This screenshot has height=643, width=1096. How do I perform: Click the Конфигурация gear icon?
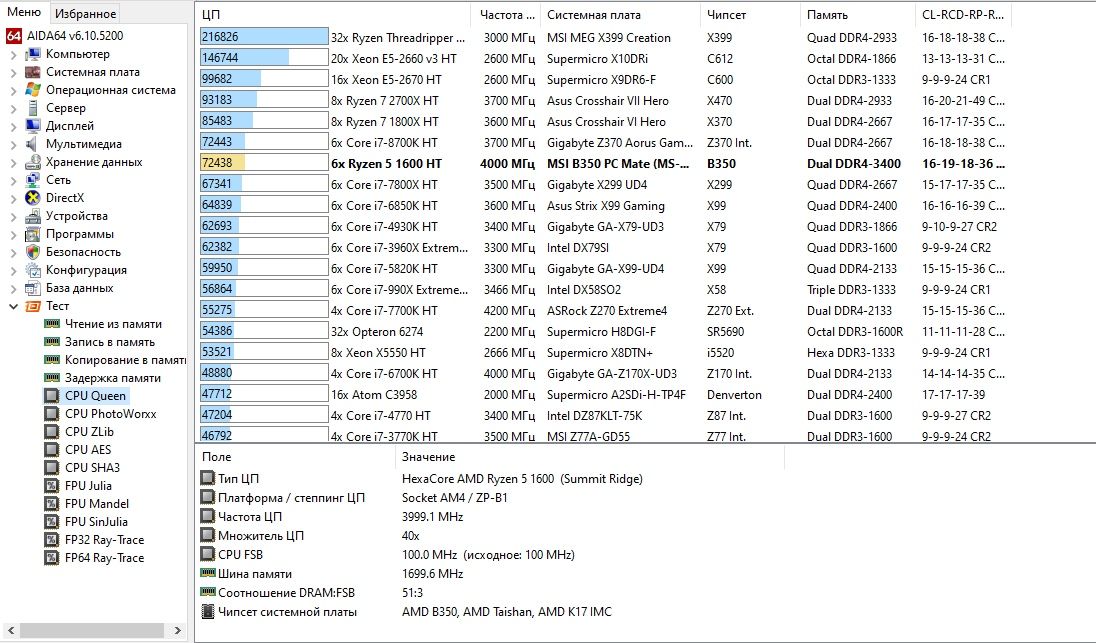[33, 270]
